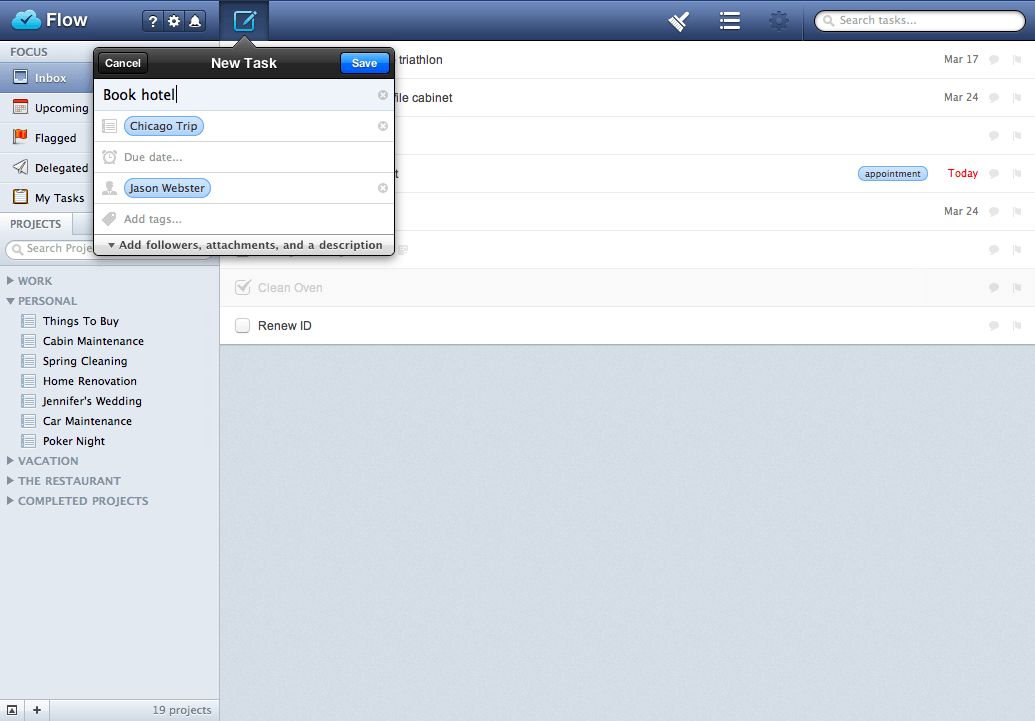Open Car Maintenance project

coord(87,421)
